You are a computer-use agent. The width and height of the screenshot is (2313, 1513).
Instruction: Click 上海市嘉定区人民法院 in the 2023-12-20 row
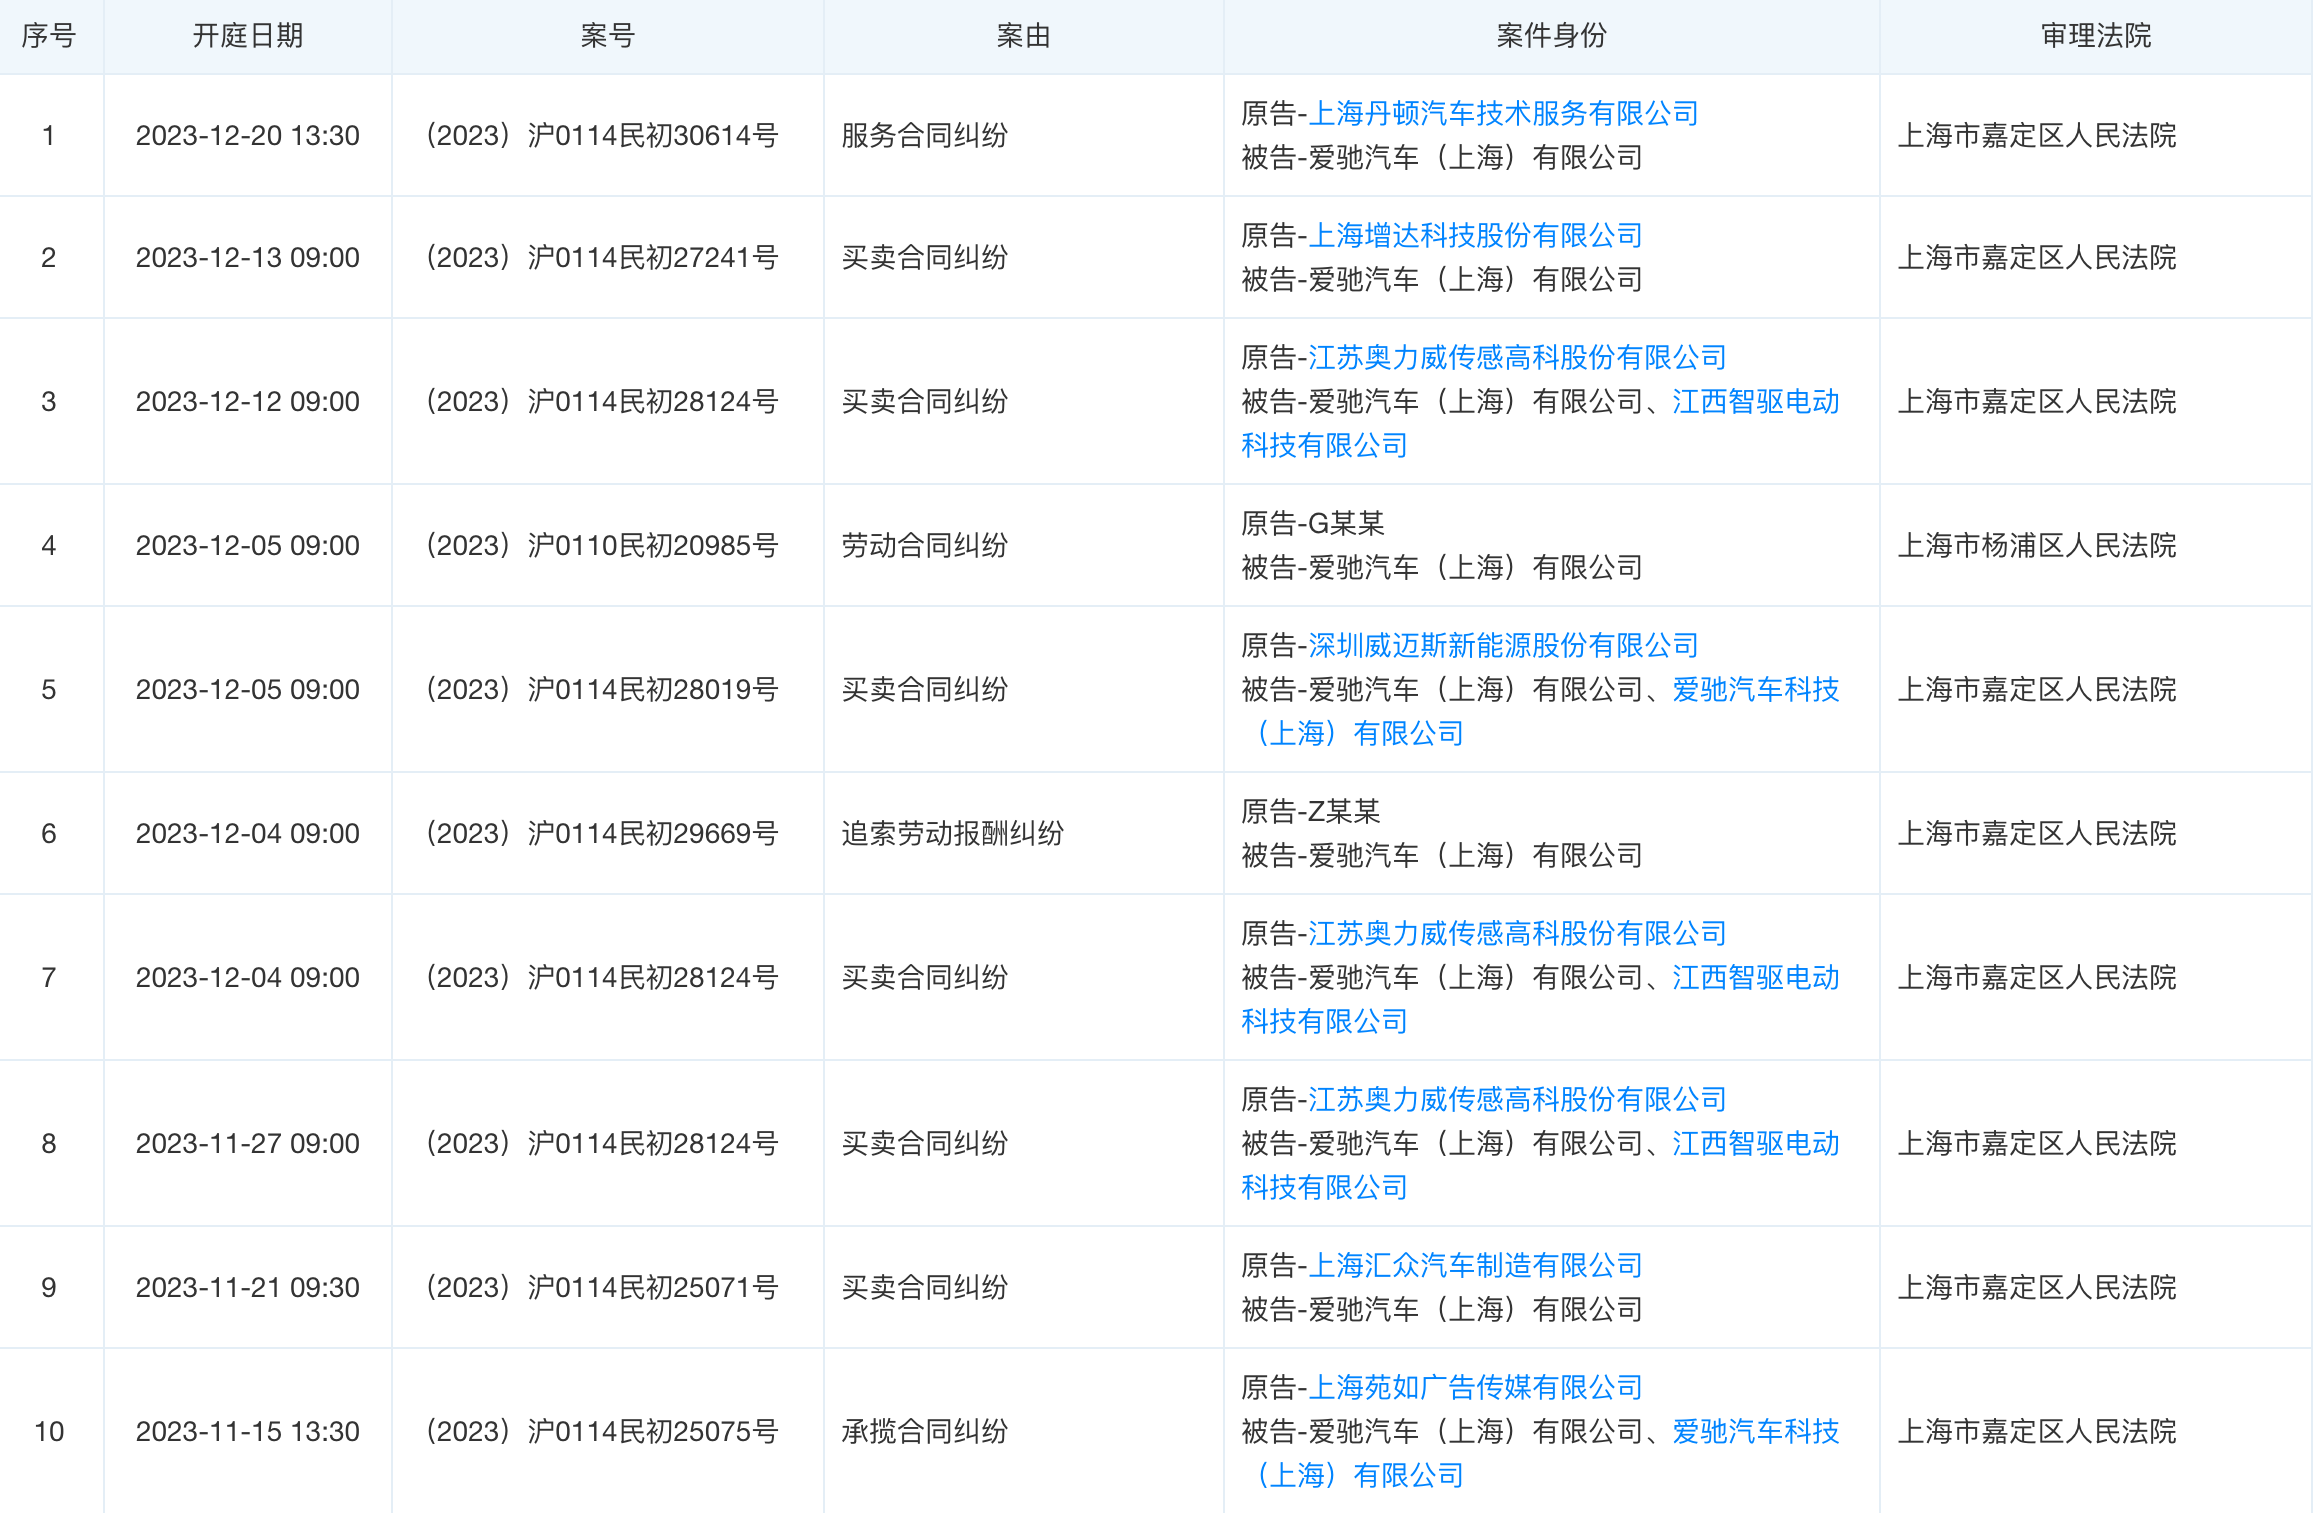pyautogui.click(x=2037, y=136)
